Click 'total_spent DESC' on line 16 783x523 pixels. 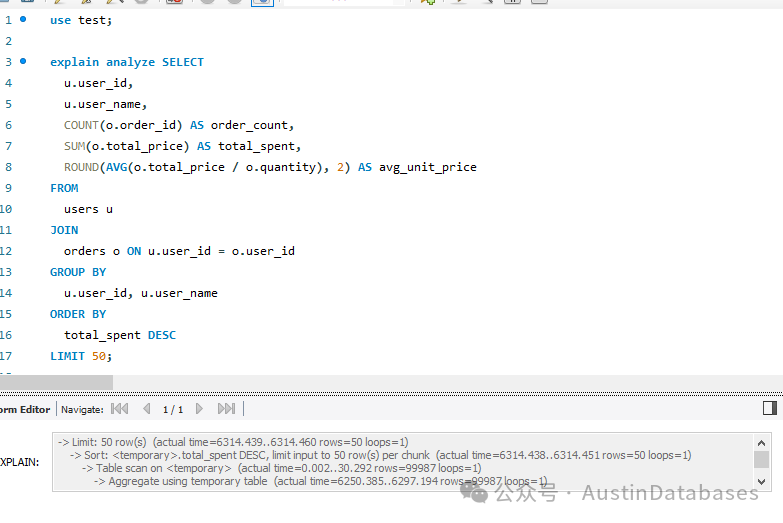click(x=120, y=335)
